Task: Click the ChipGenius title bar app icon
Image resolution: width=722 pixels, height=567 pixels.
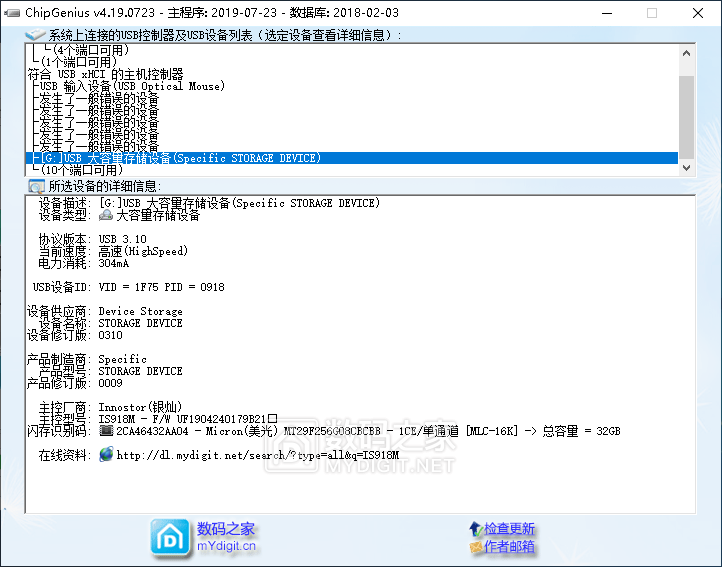Action: [12, 13]
